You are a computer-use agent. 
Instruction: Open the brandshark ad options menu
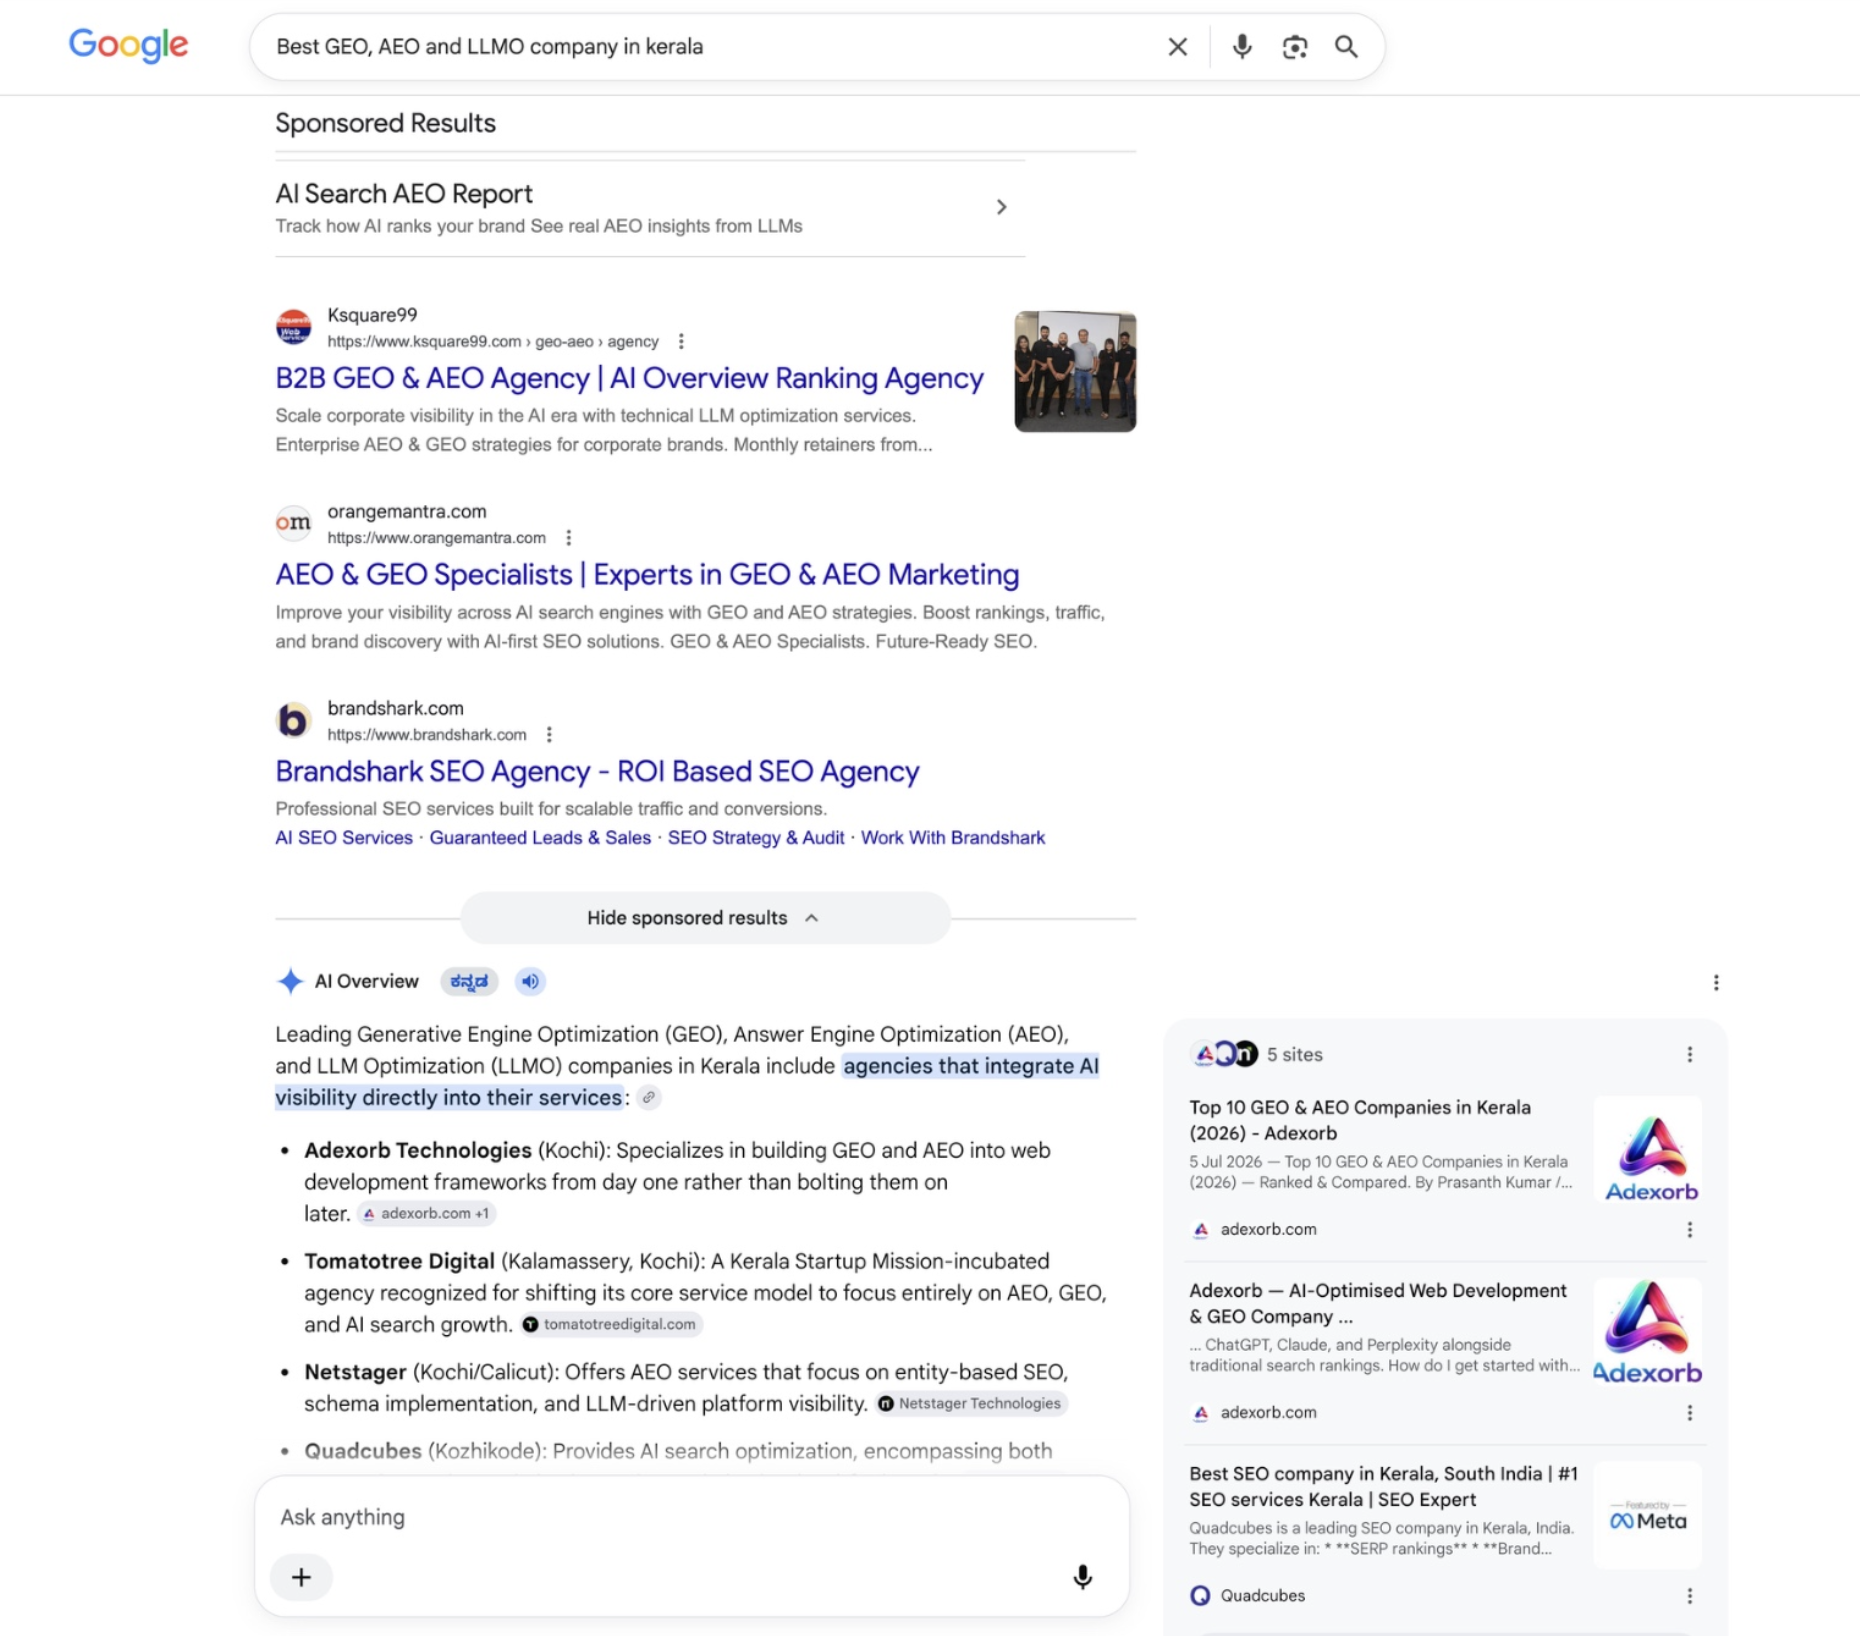pos(549,735)
